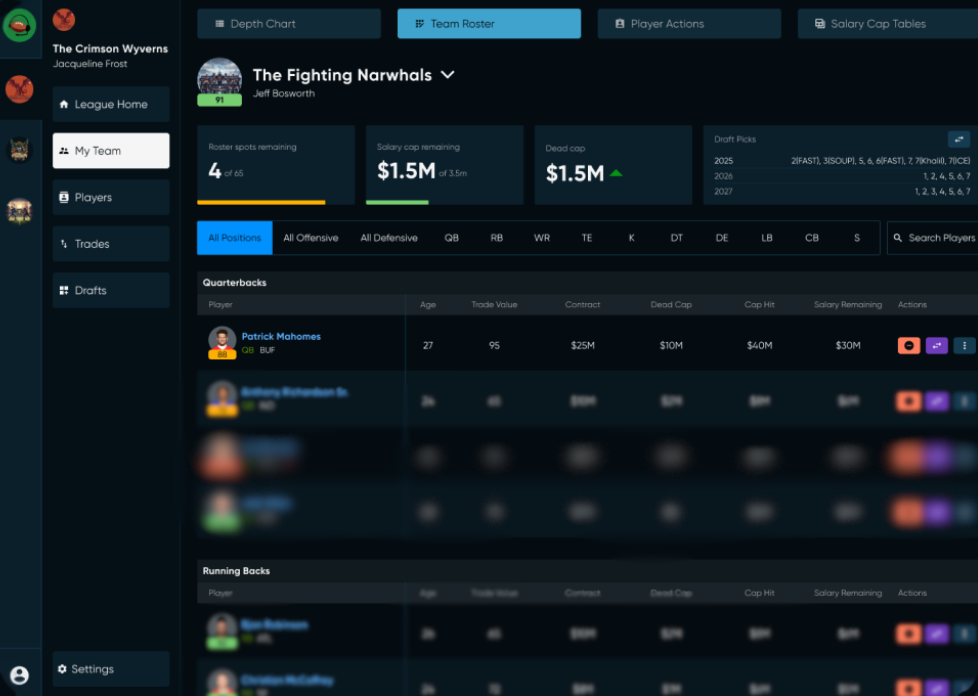Click the purple trade icon for Patrick Mahomes
This screenshot has width=978, height=696.
pyautogui.click(x=936, y=345)
